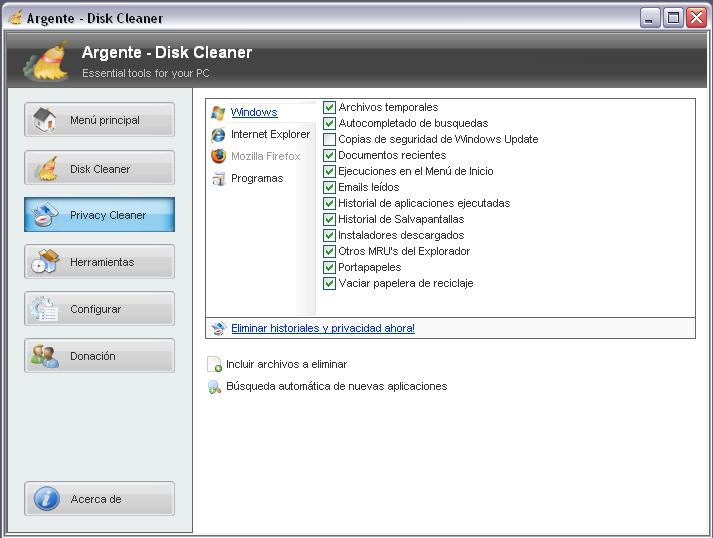
Task: Open the Disk Cleaner section
Action: [x=99, y=168]
